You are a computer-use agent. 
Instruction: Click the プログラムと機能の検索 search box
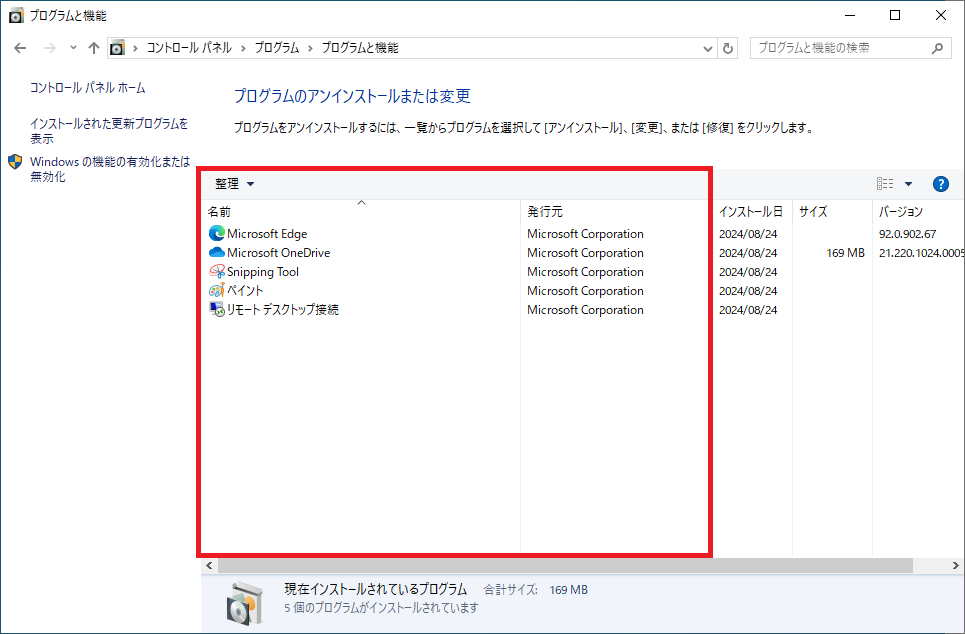[x=840, y=48]
